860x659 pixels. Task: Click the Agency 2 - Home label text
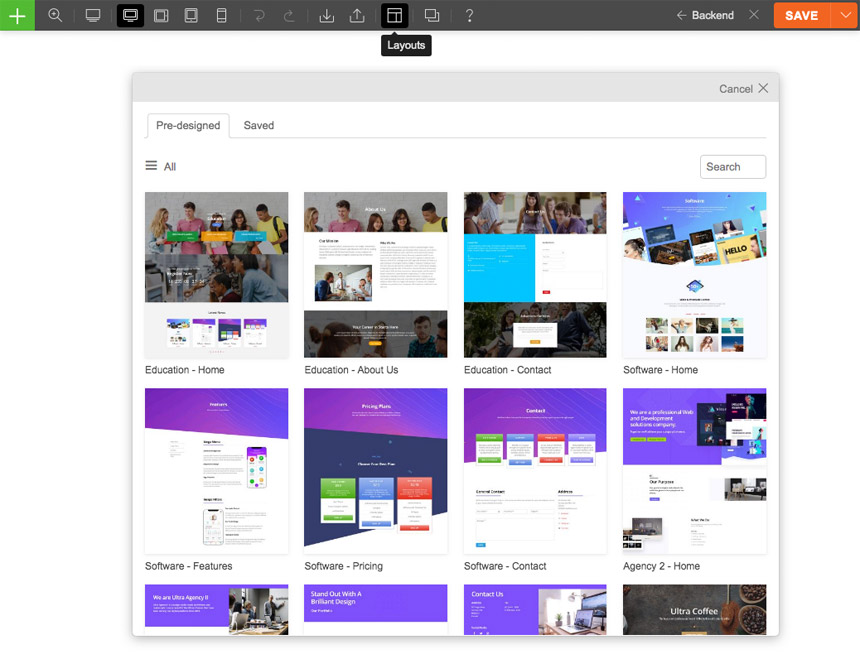[661, 566]
